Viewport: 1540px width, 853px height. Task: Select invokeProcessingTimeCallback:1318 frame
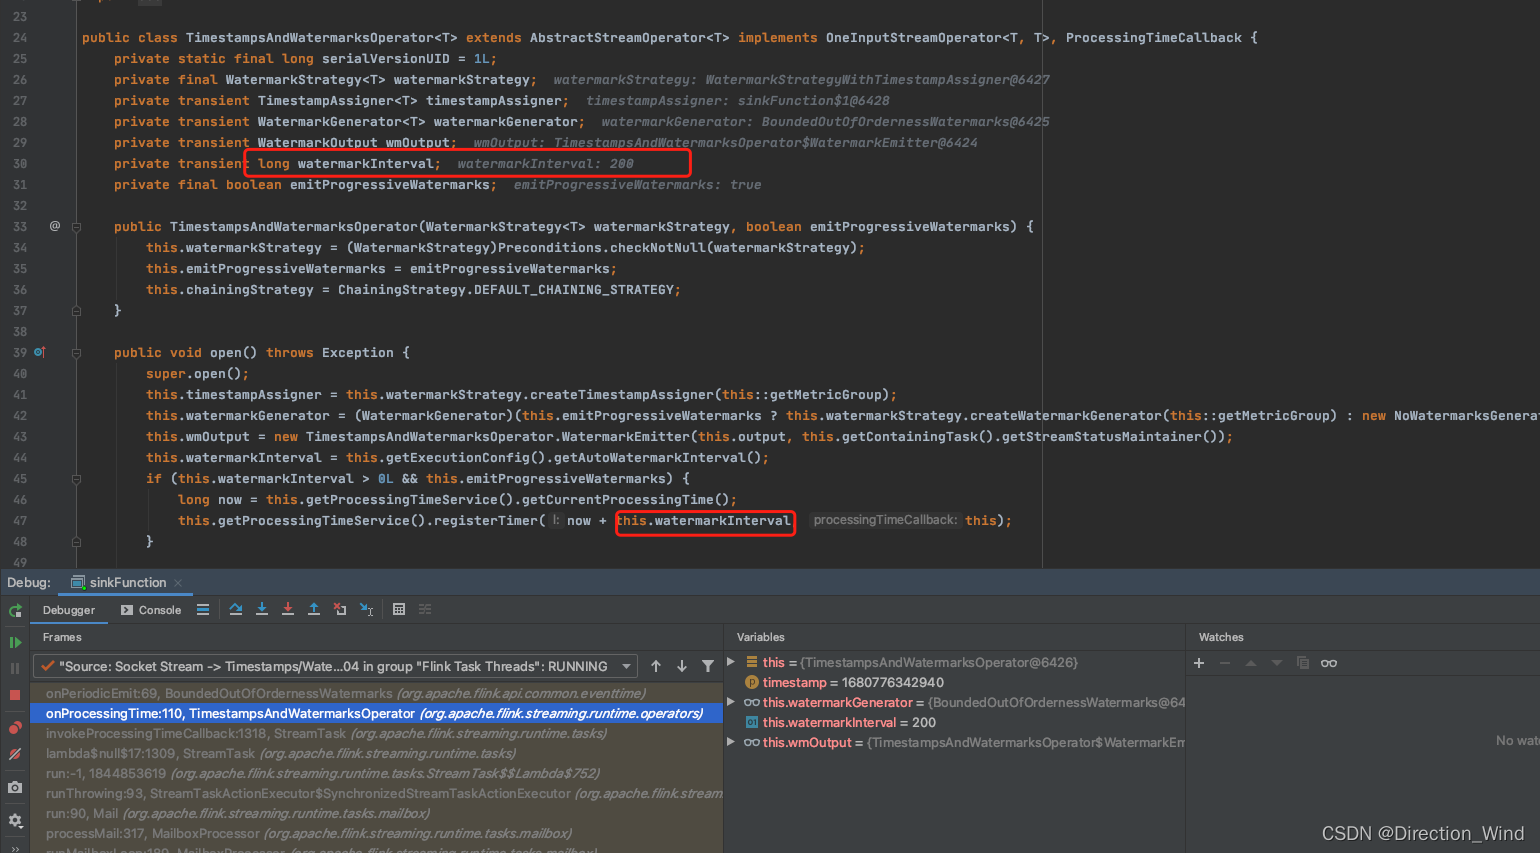pyautogui.click(x=377, y=733)
